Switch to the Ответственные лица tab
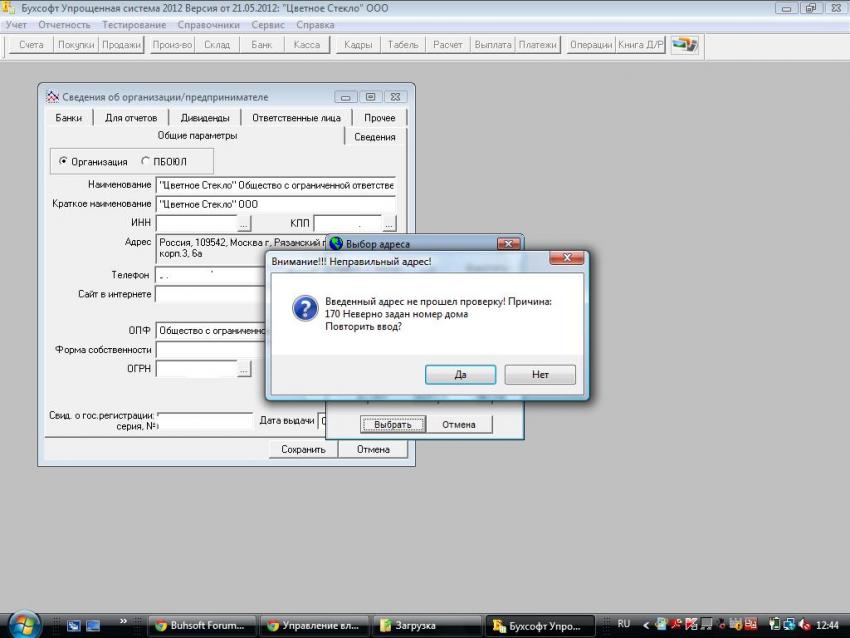This screenshot has height=638, width=850. 296,118
